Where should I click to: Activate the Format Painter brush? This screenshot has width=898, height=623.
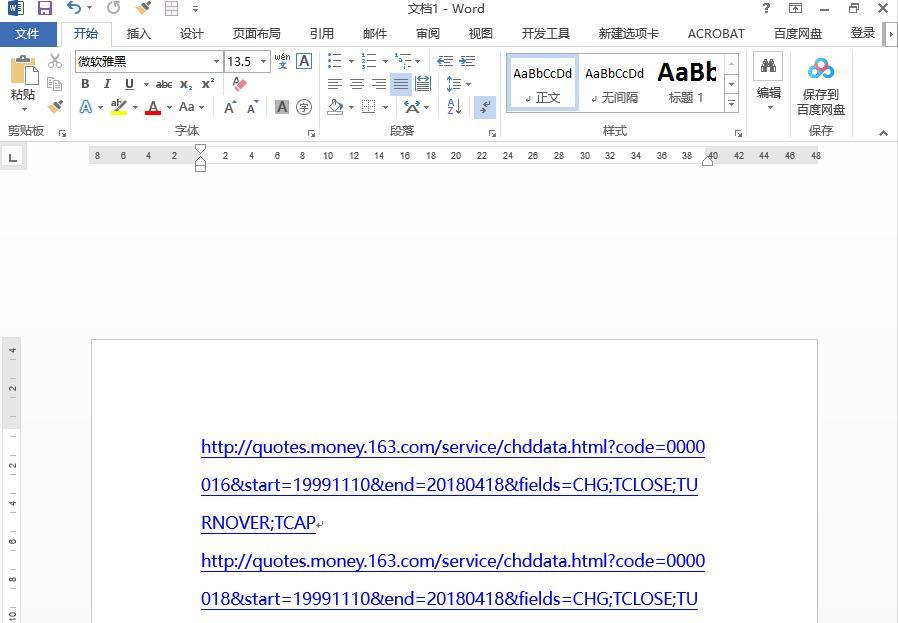click(55, 107)
